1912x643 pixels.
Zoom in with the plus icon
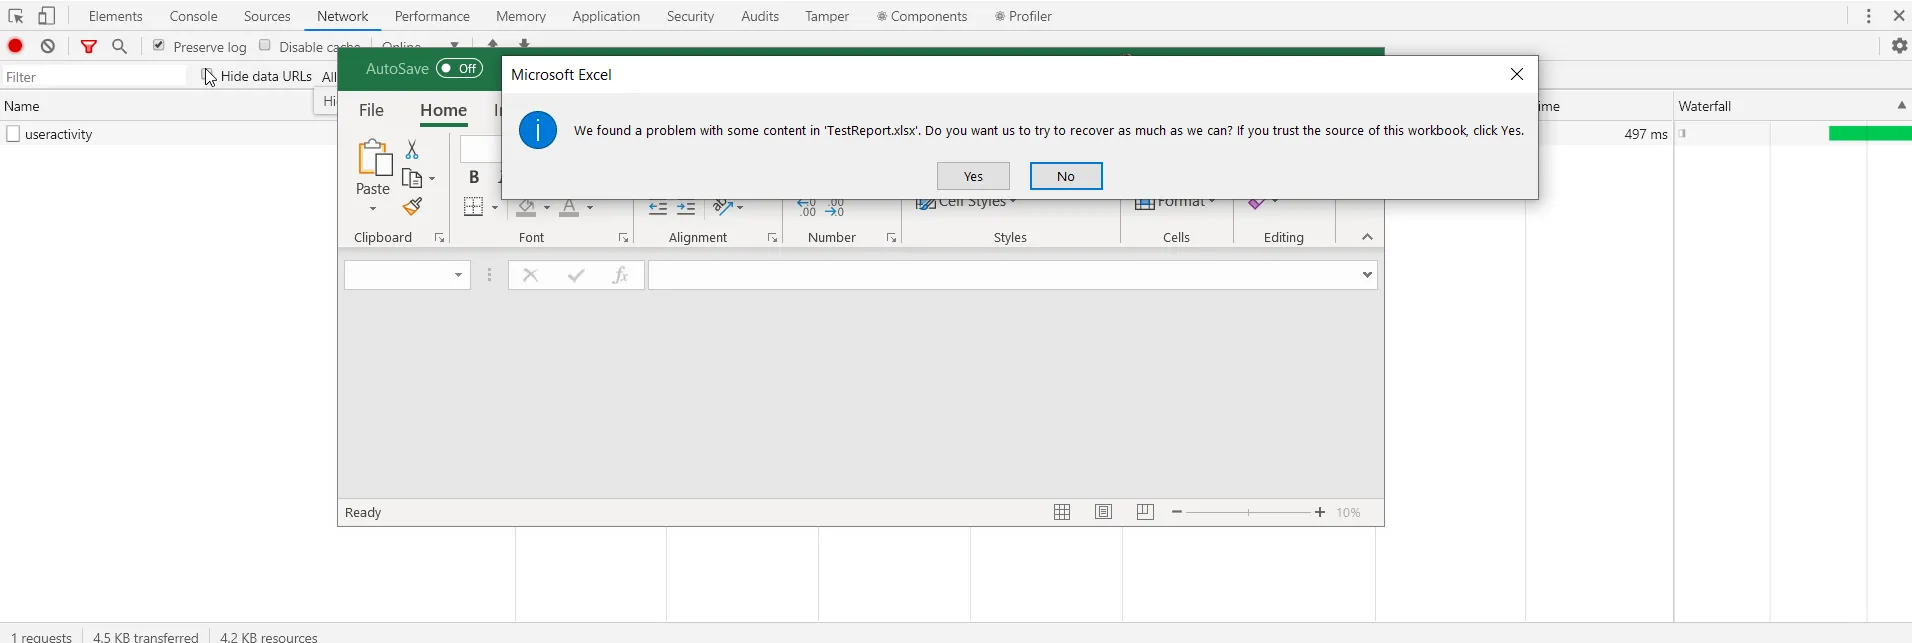1320,512
